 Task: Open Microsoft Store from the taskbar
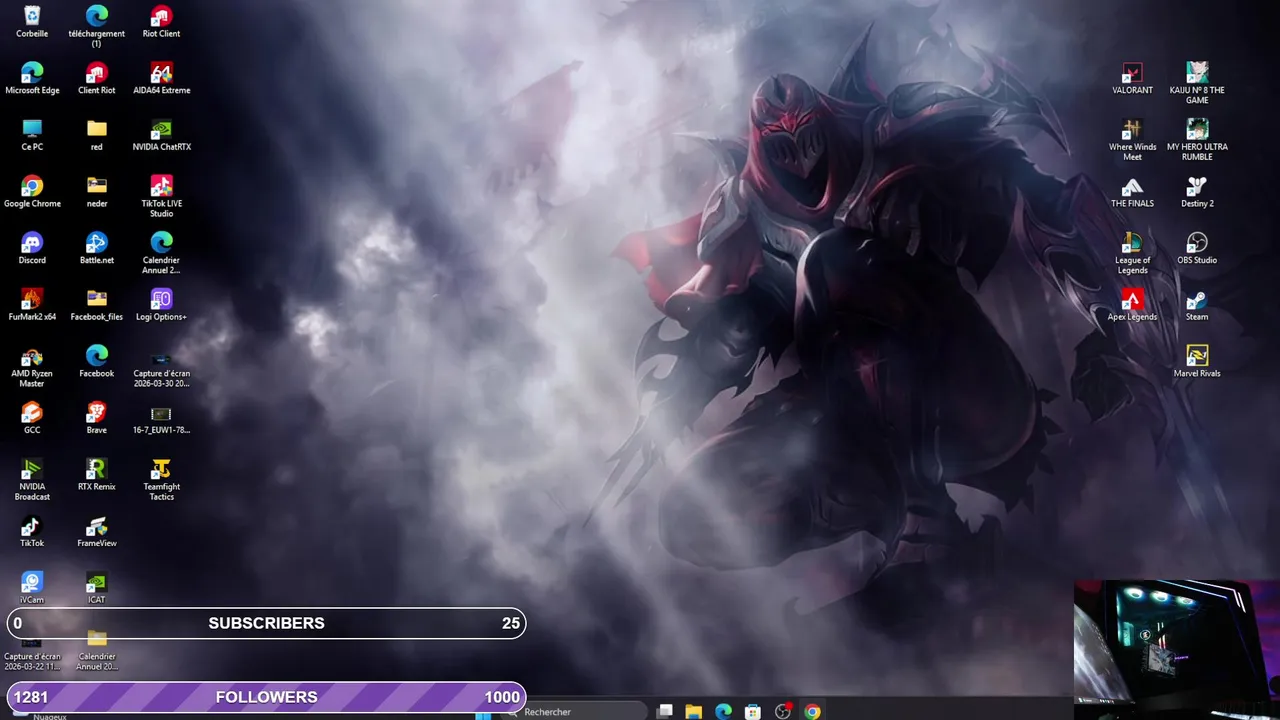pos(753,712)
